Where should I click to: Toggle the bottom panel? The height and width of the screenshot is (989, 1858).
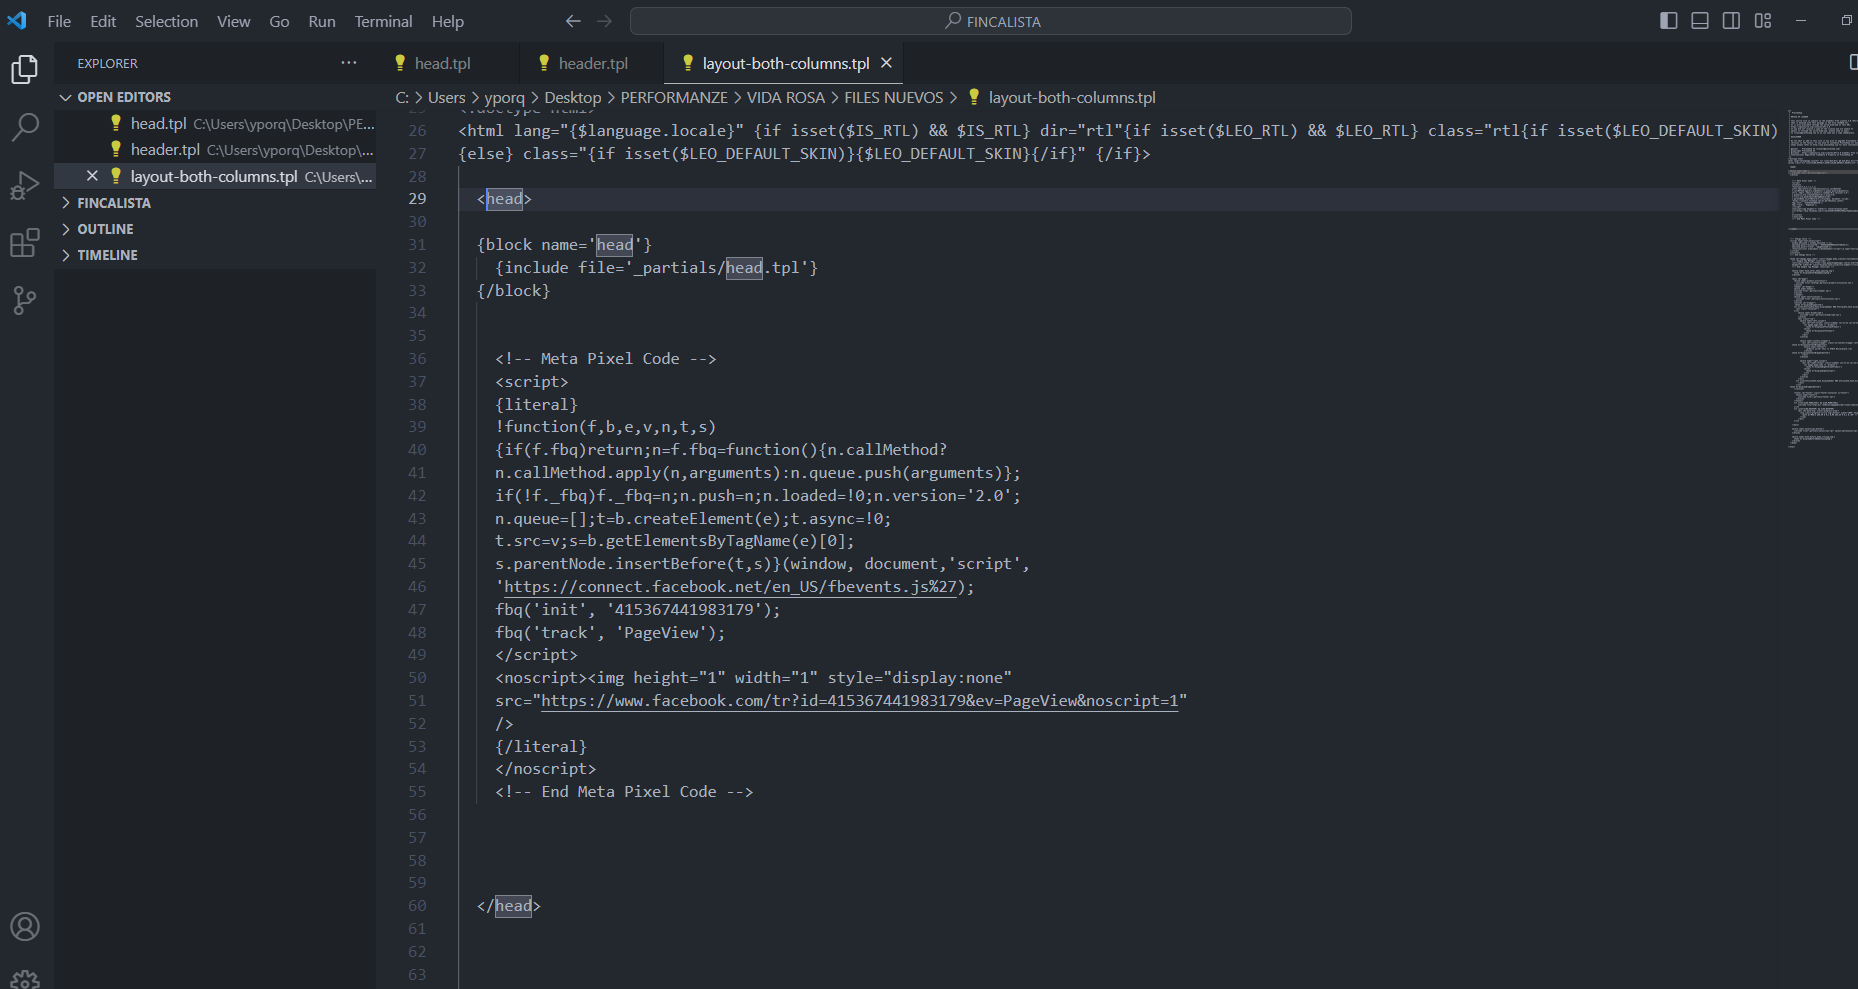coord(1700,21)
